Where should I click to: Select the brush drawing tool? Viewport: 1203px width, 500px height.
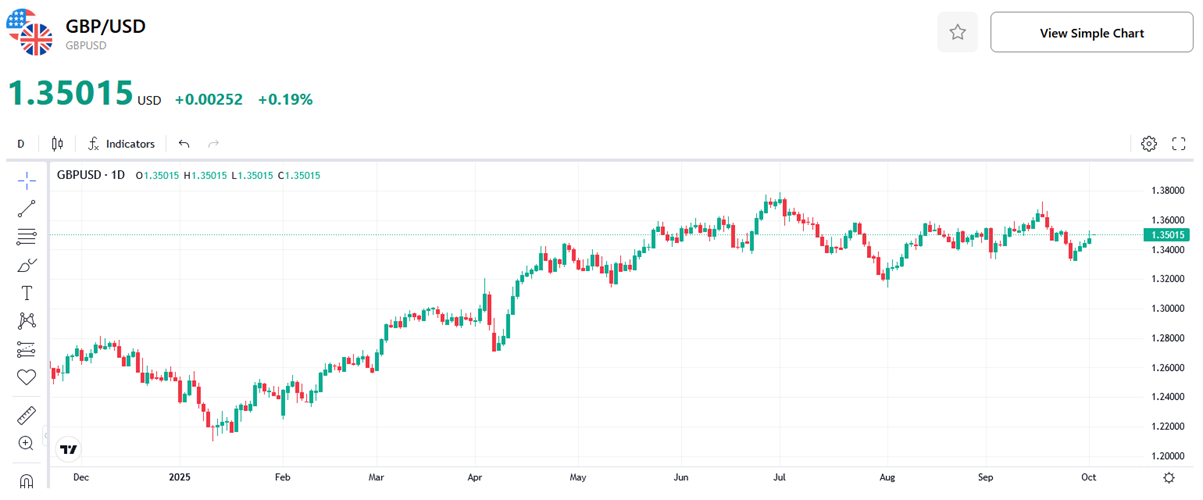coord(27,265)
